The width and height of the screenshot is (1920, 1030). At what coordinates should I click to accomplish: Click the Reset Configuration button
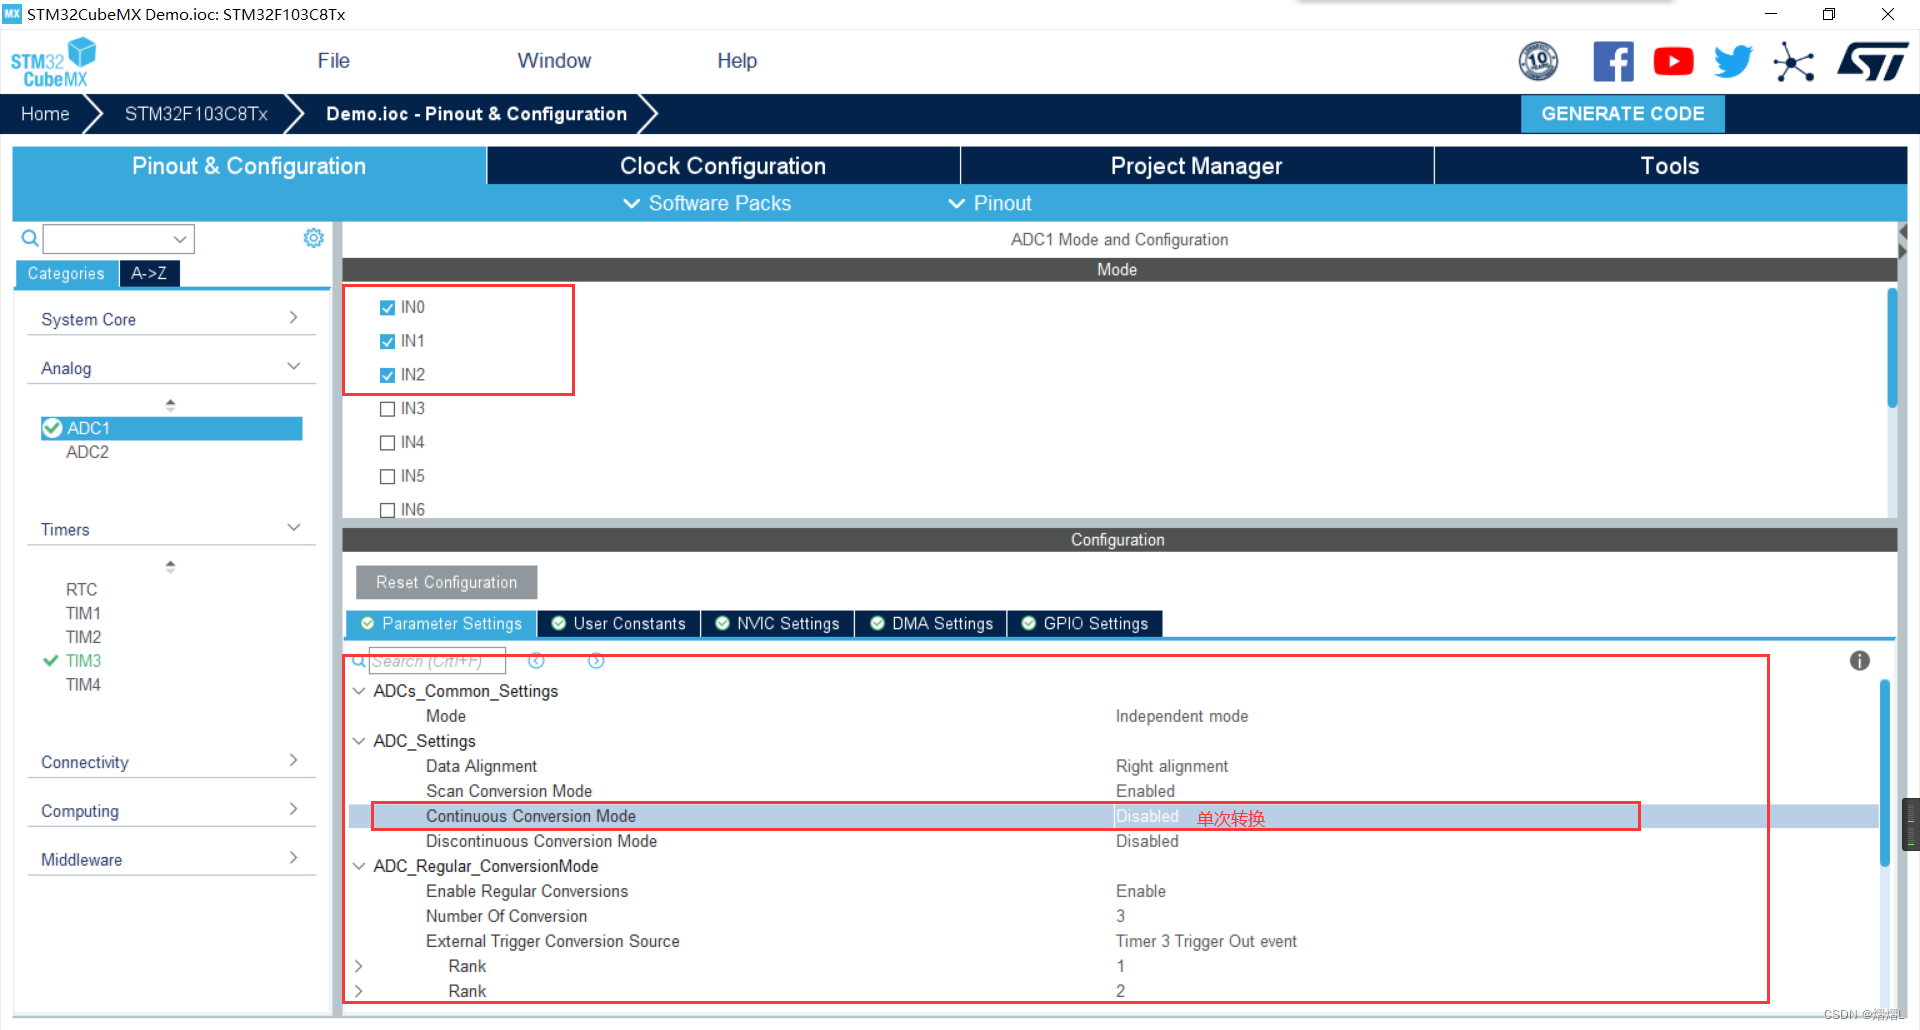click(x=446, y=582)
